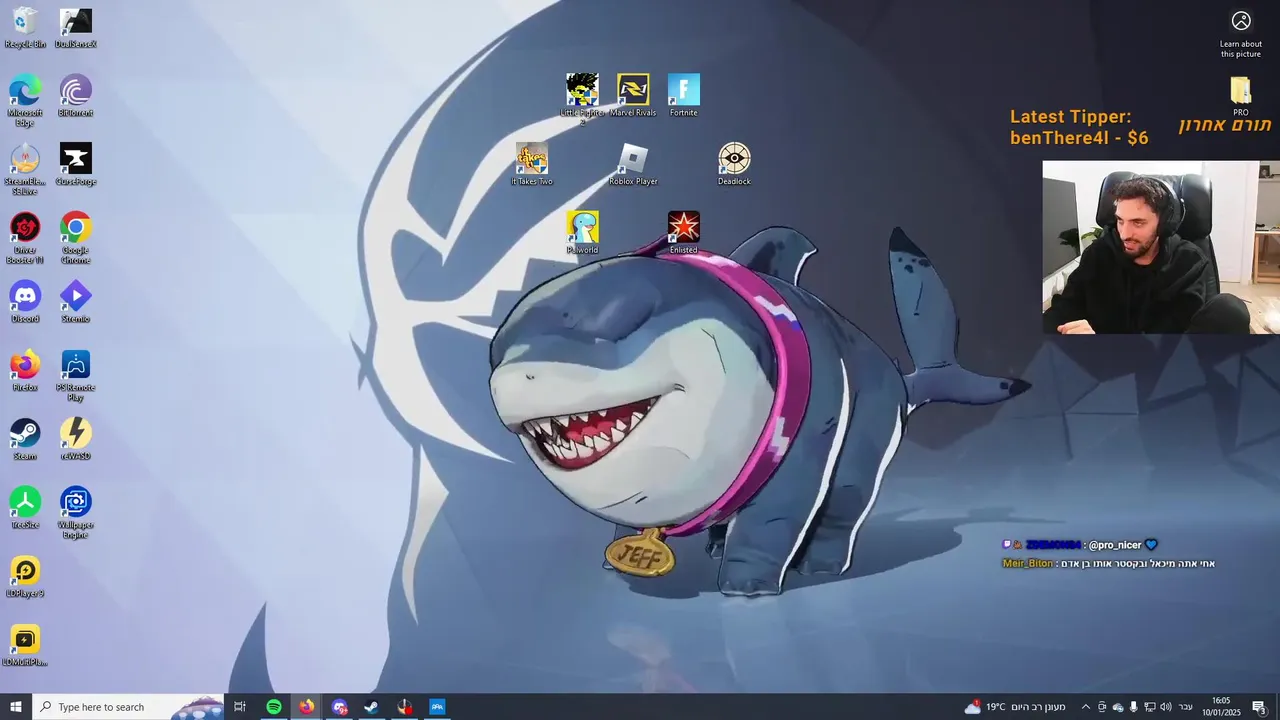
Task: Open the Windows Start menu
Action: (x=16, y=707)
